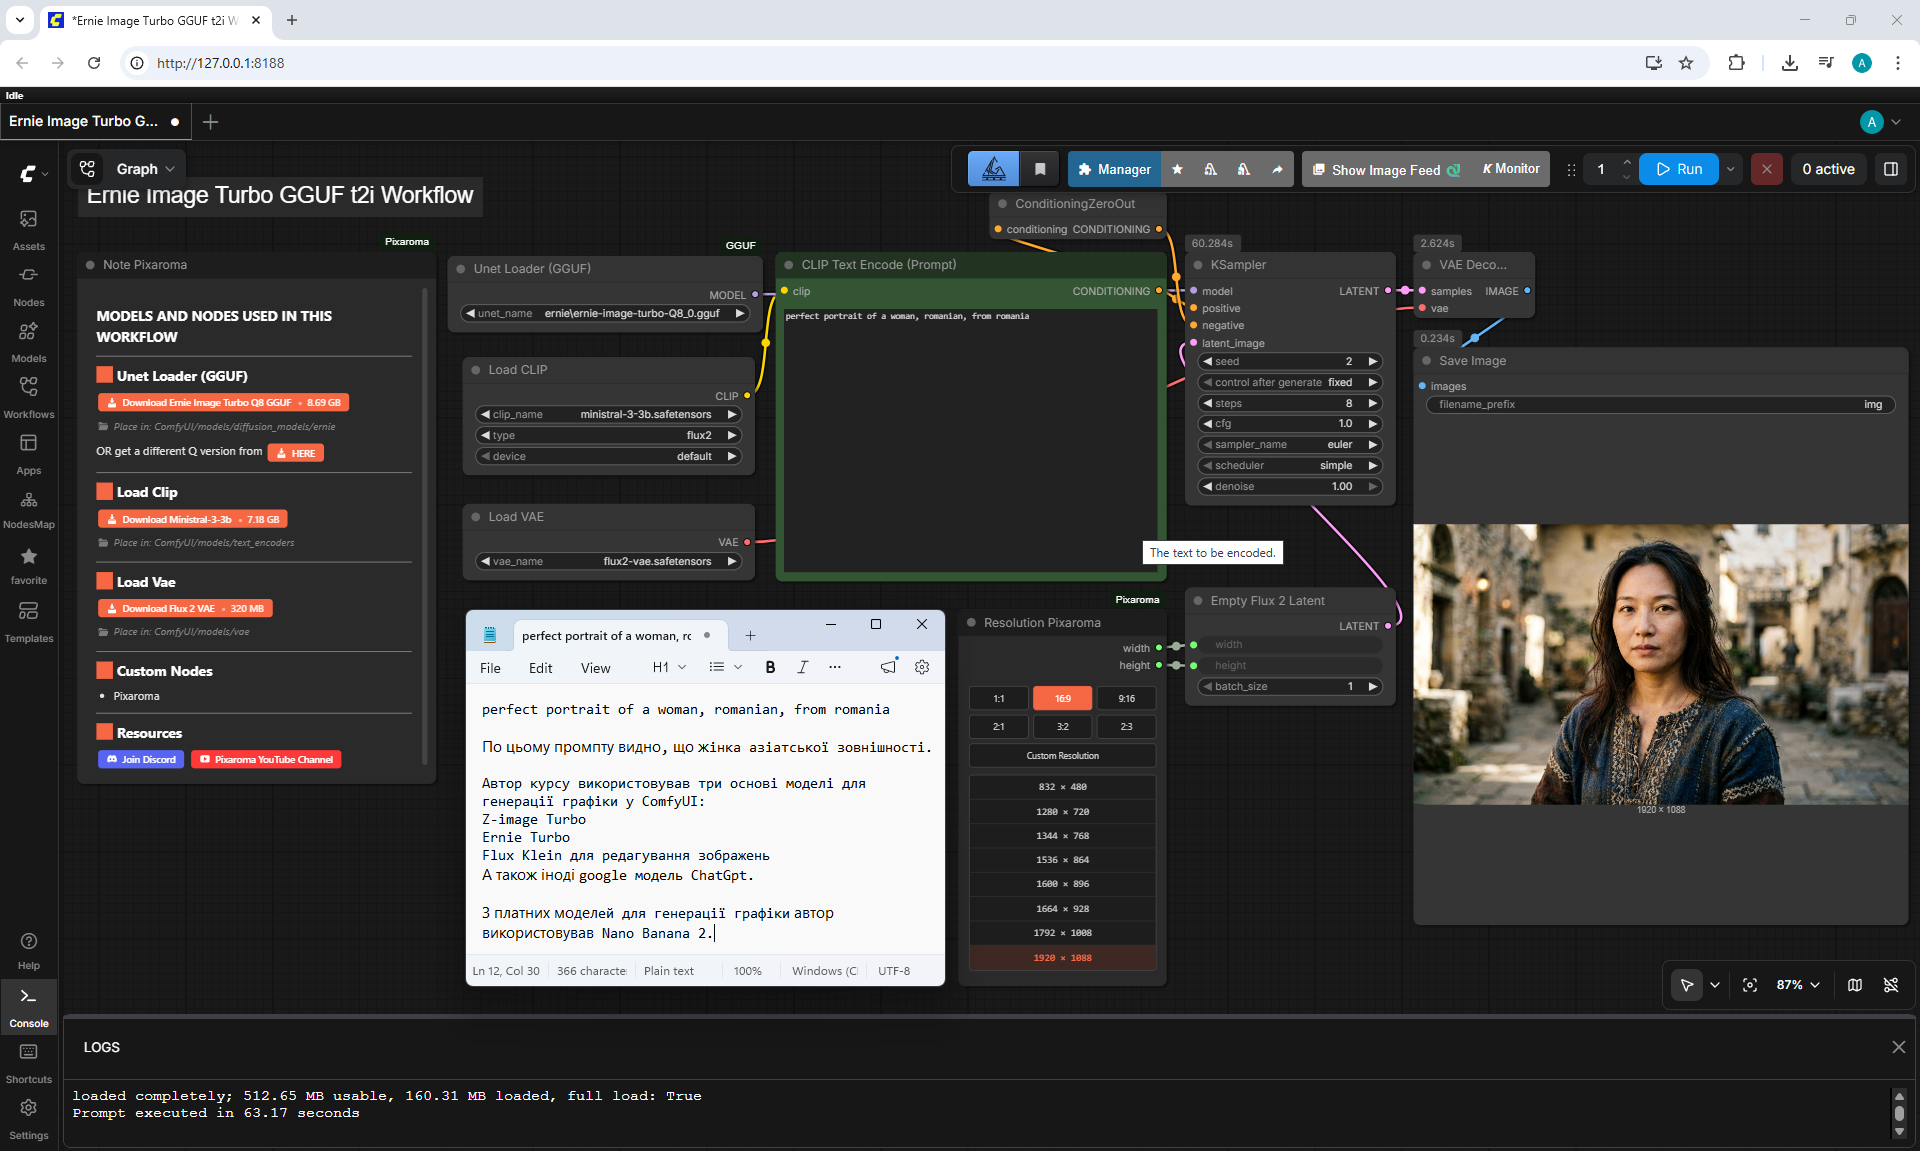Open Notepad's File menu
1920x1151 pixels.
click(490, 668)
